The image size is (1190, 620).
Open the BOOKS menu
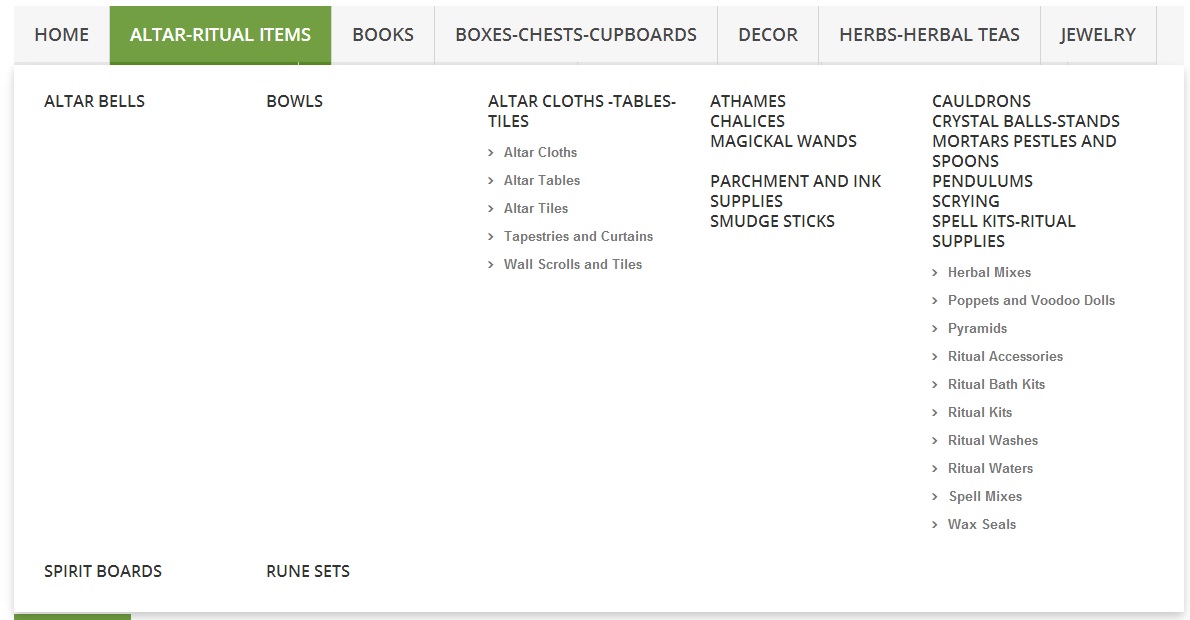382,35
